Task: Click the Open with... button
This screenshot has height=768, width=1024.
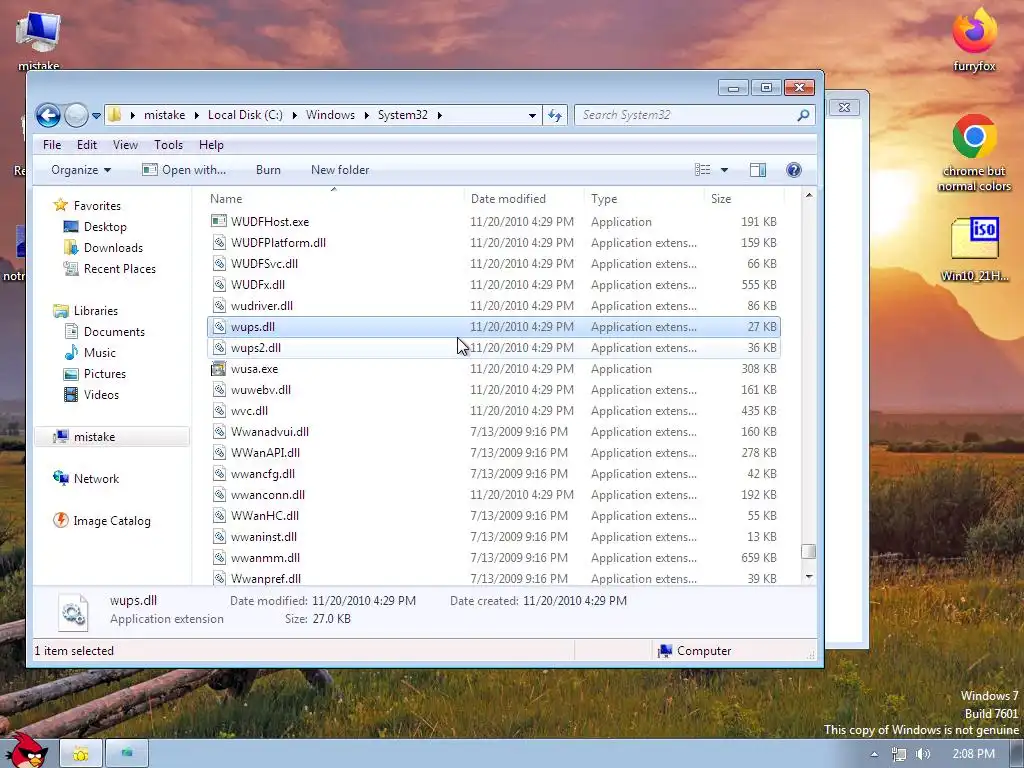Action: click(184, 170)
